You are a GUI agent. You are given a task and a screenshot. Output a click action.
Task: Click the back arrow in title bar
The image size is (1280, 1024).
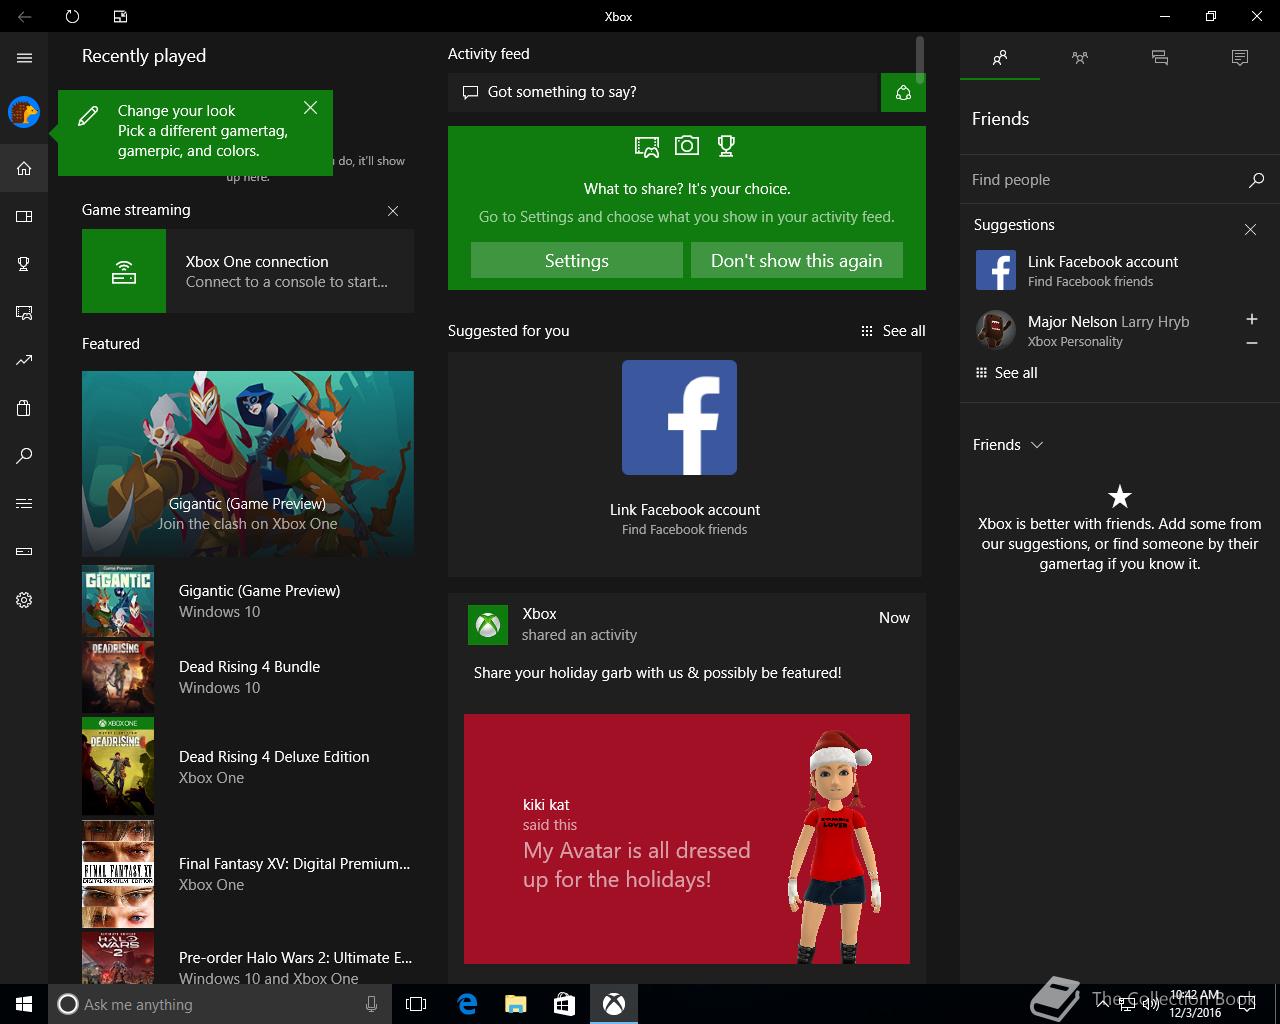(24, 16)
